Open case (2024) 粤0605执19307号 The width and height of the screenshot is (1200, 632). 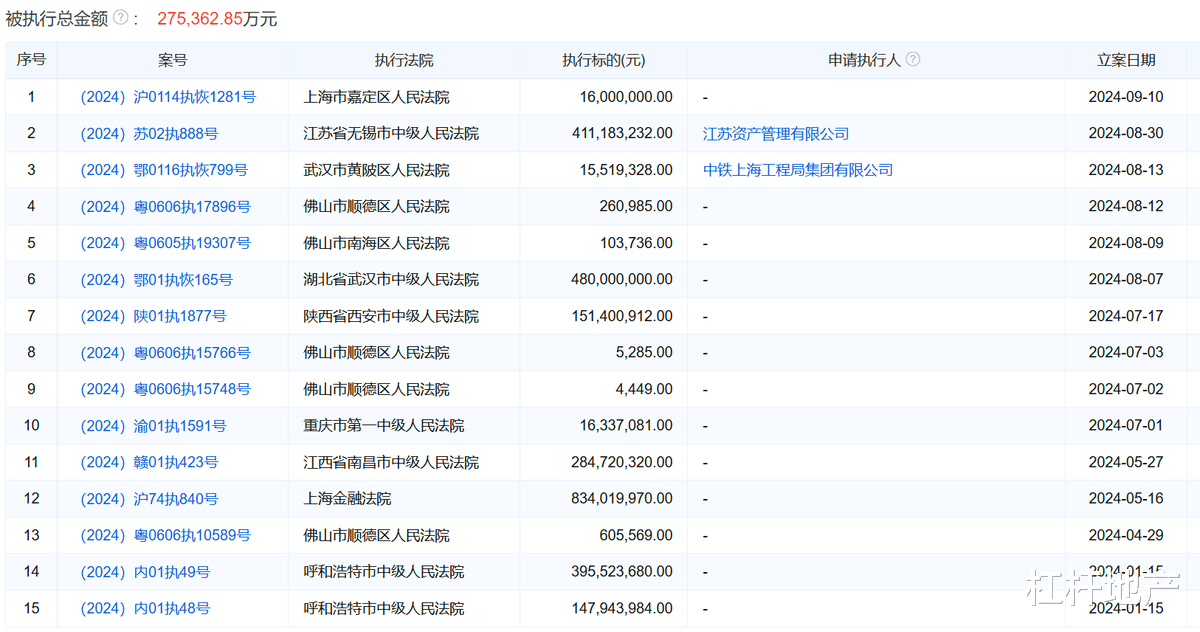pos(165,243)
